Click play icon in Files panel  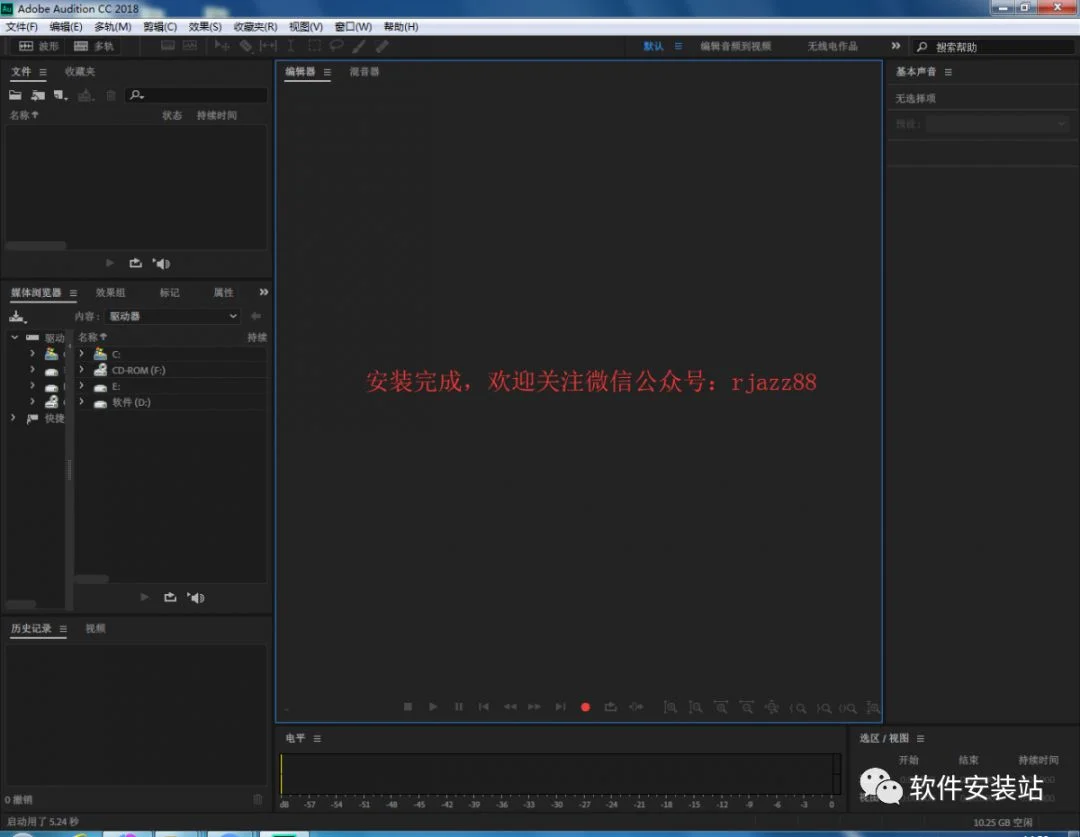[x=110, y=263]
